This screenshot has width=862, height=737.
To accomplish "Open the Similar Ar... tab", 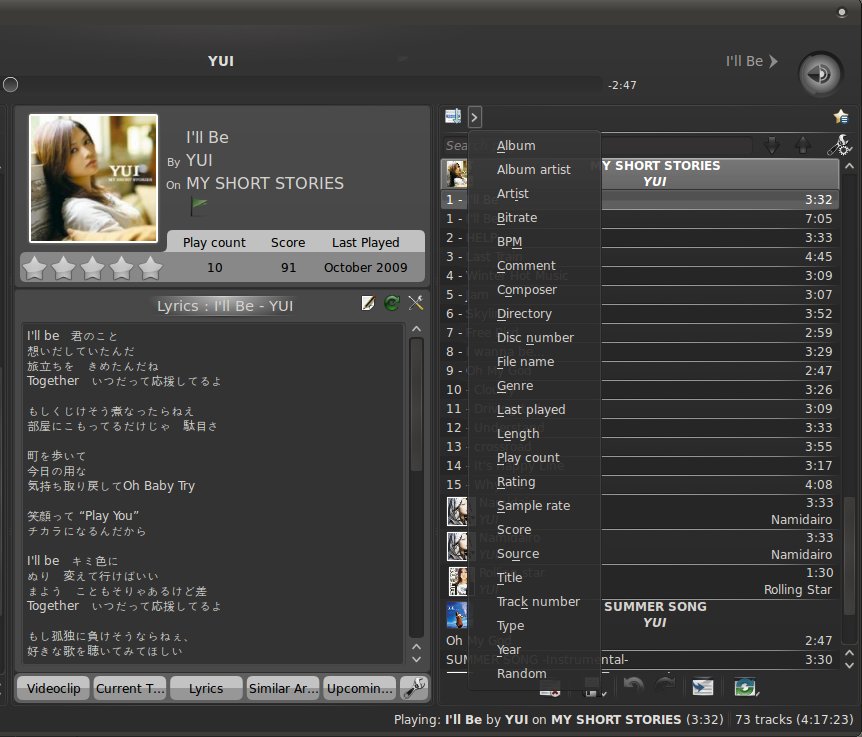I will [x=283, y=688].
